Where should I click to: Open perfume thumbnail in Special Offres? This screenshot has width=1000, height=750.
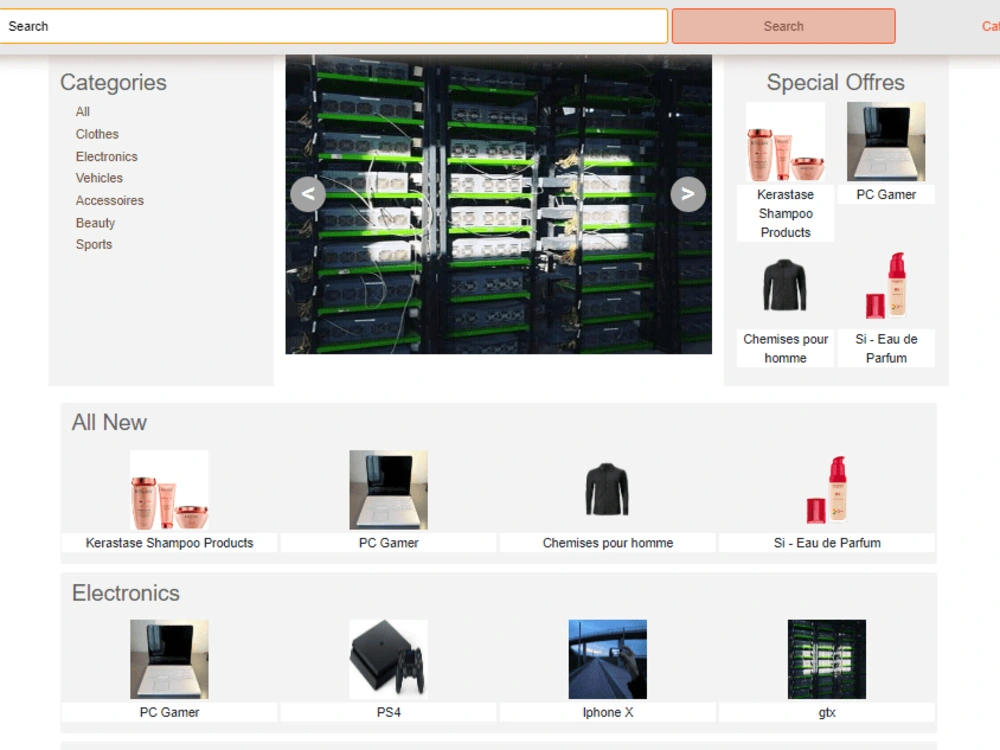click(886, 286)
